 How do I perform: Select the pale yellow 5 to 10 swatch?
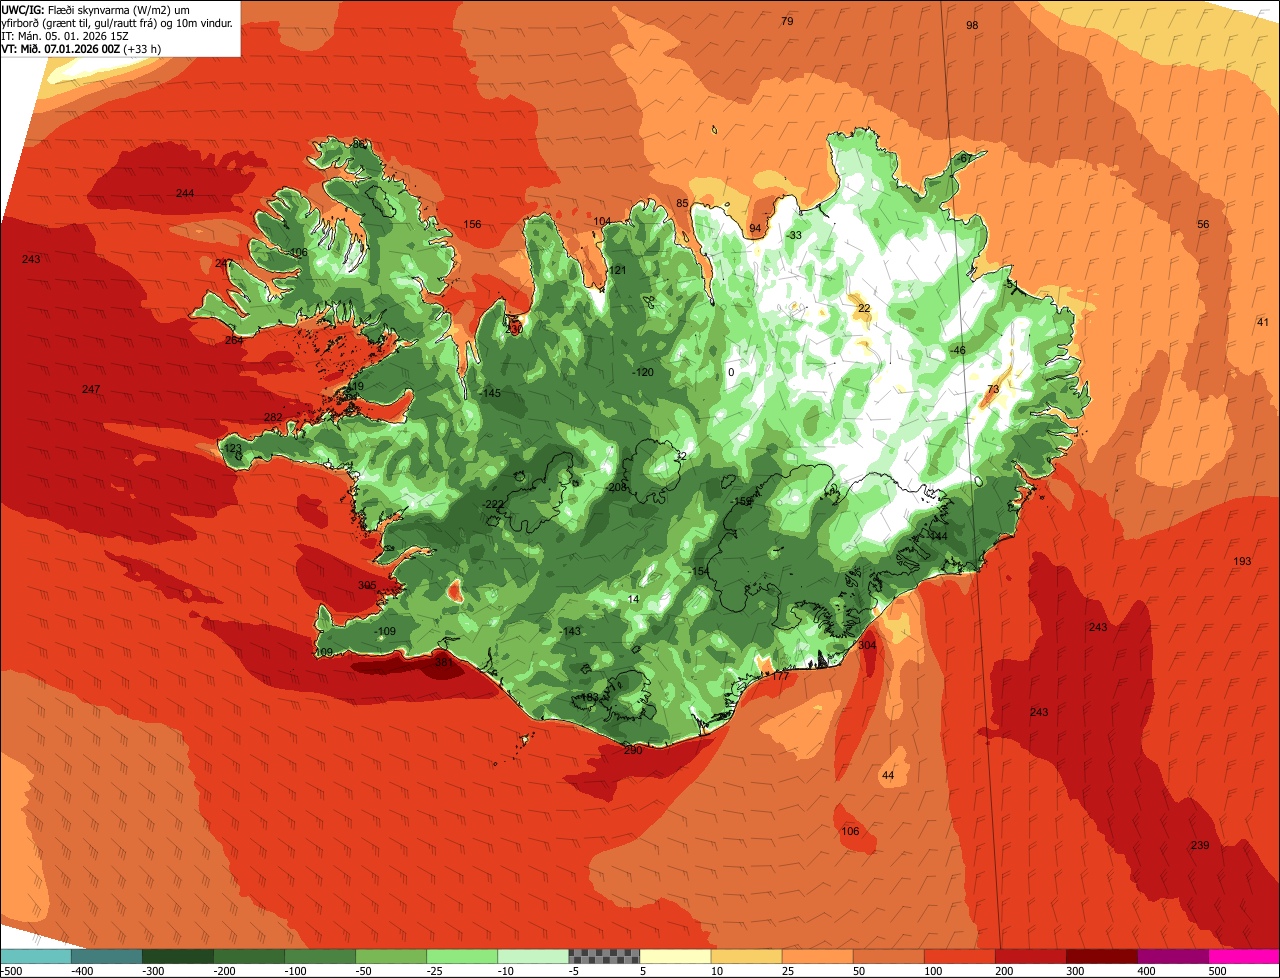[675, 955]
